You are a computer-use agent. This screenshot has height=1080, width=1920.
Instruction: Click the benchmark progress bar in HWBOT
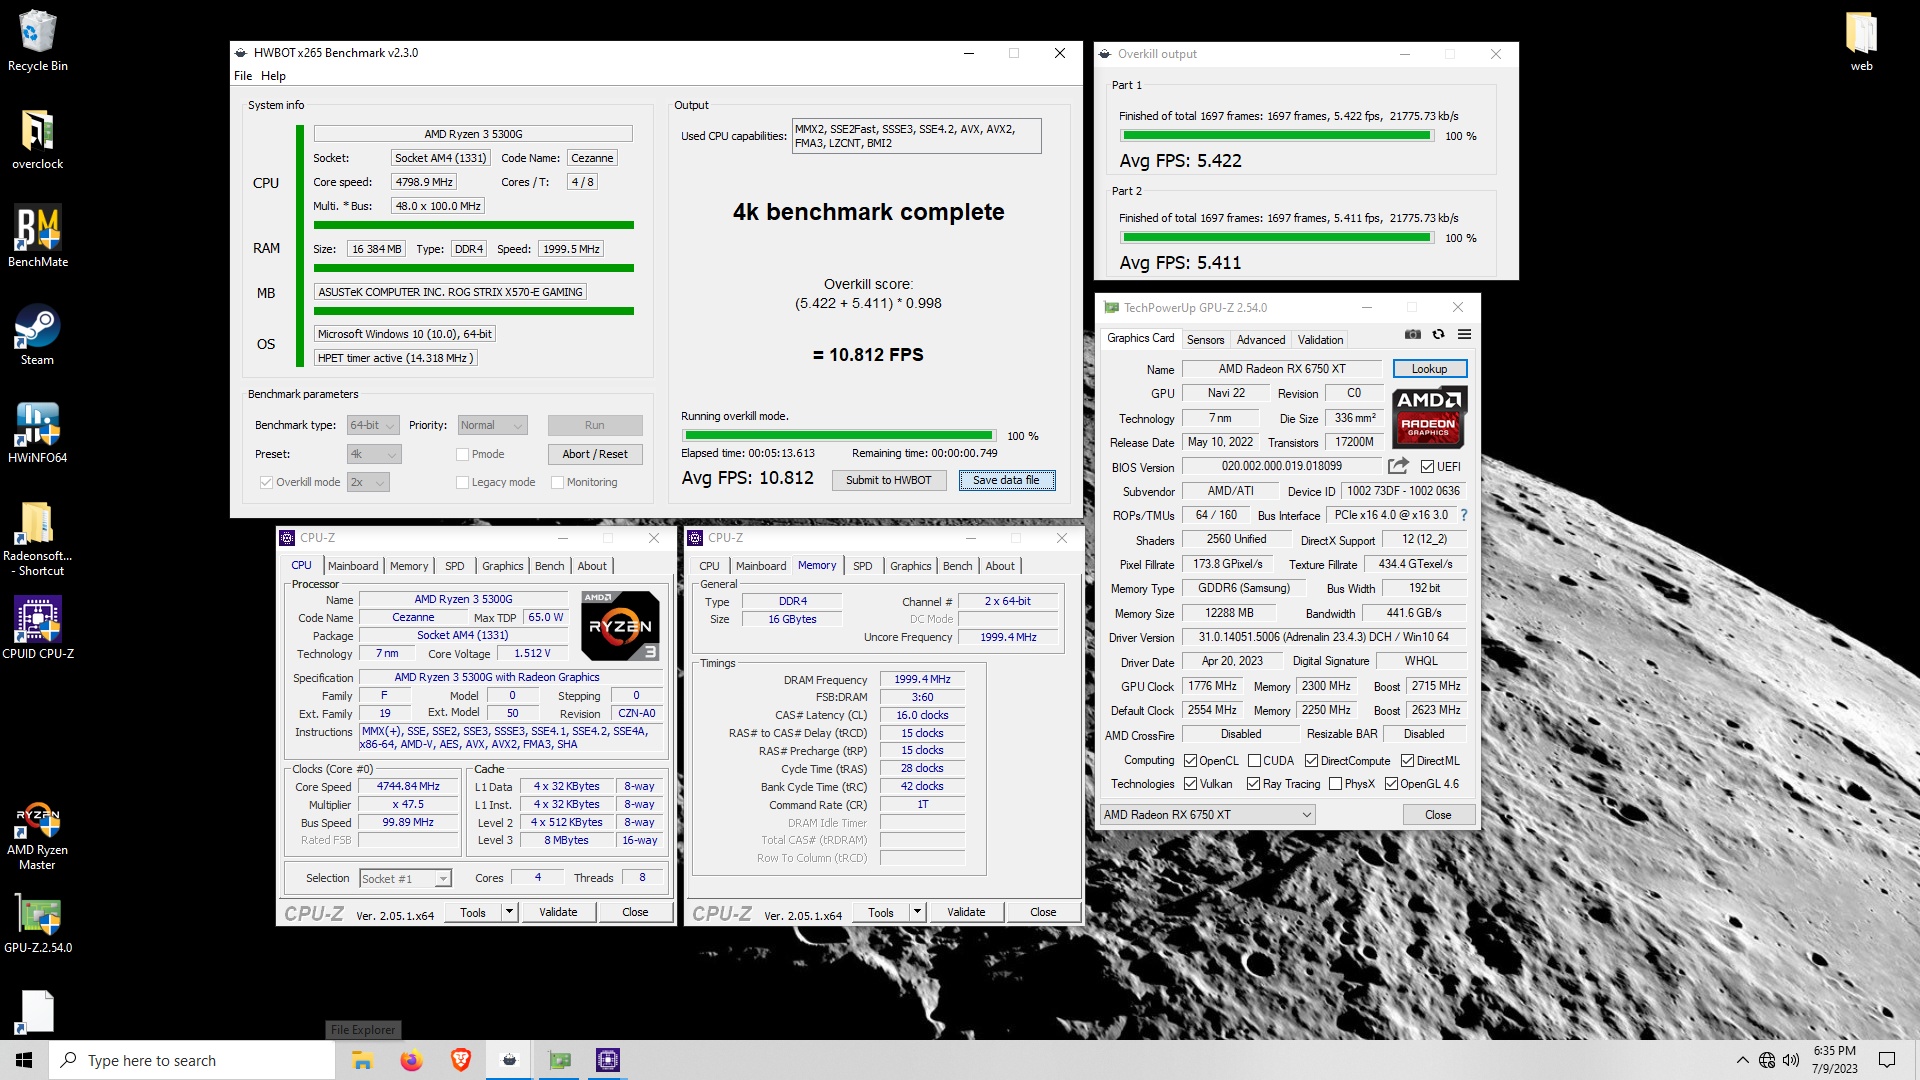[838, 436]
